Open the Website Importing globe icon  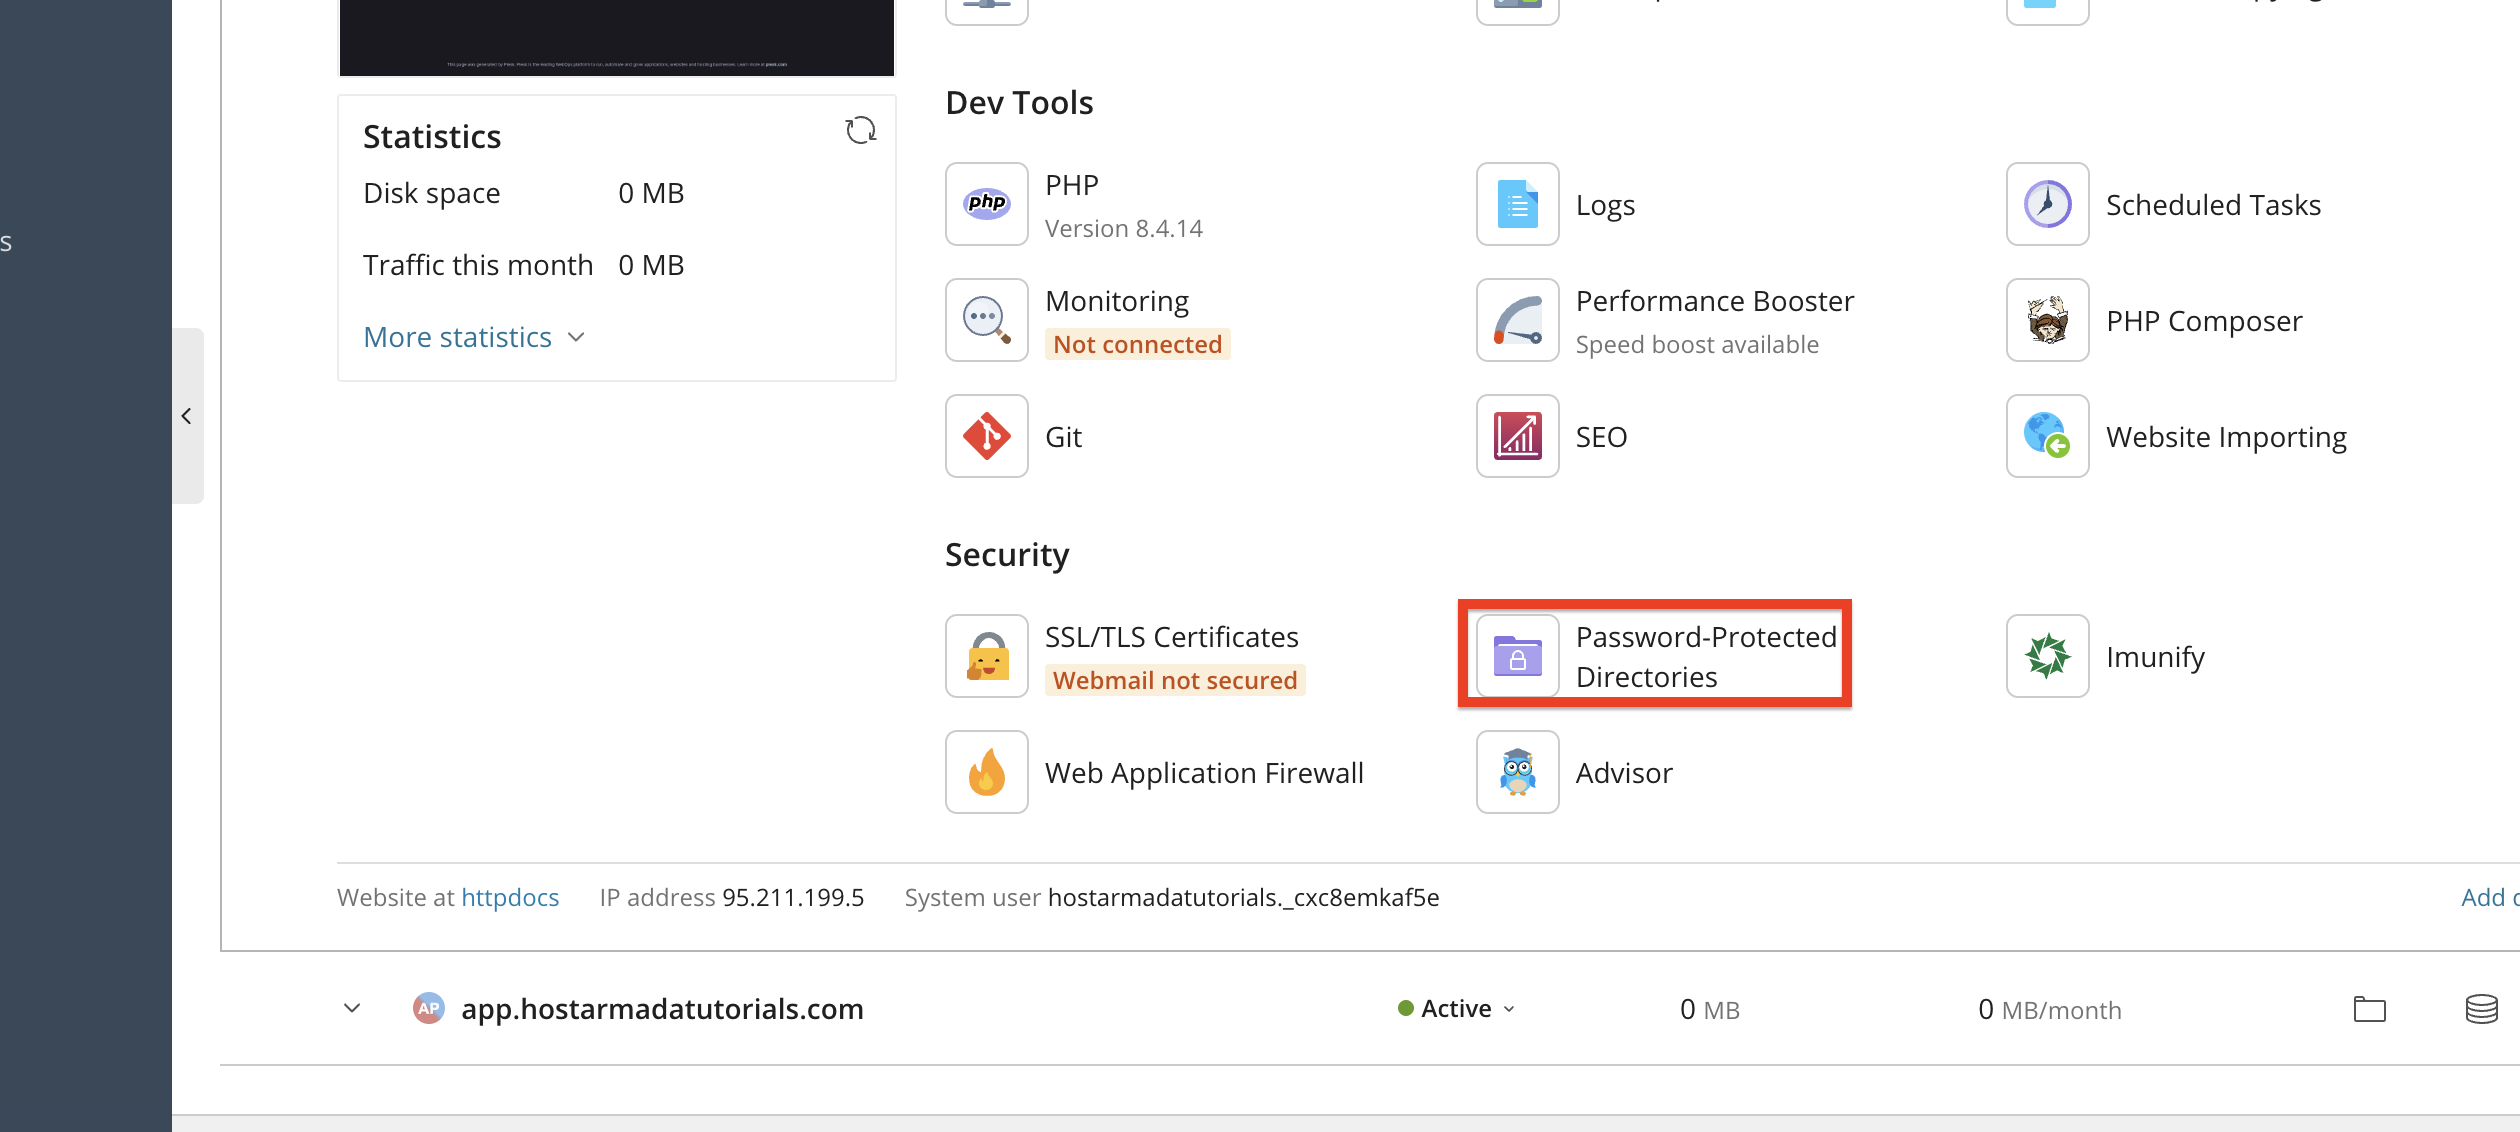point(2047,436)
